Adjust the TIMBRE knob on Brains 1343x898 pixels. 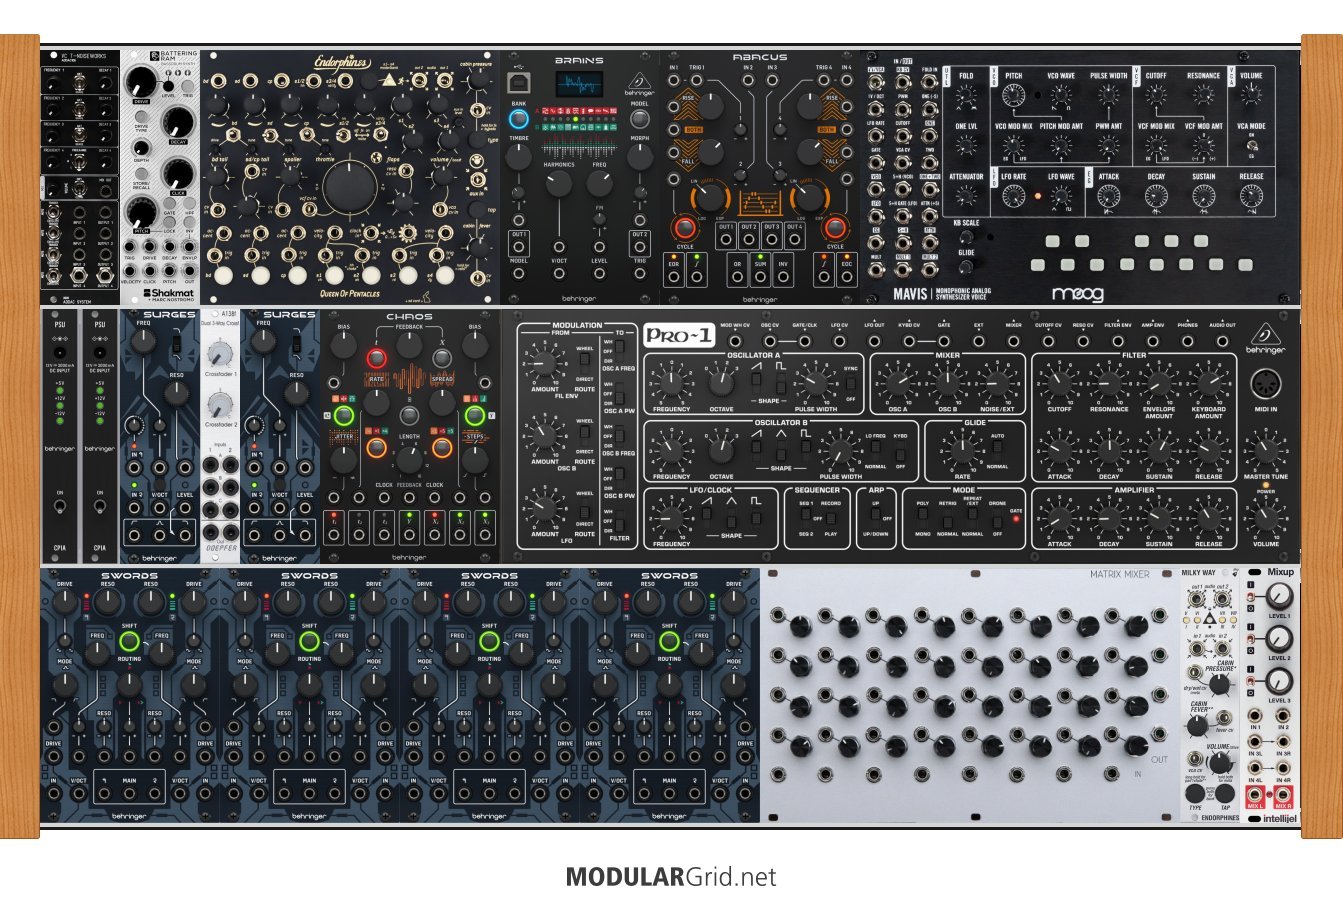click(519, 157)
